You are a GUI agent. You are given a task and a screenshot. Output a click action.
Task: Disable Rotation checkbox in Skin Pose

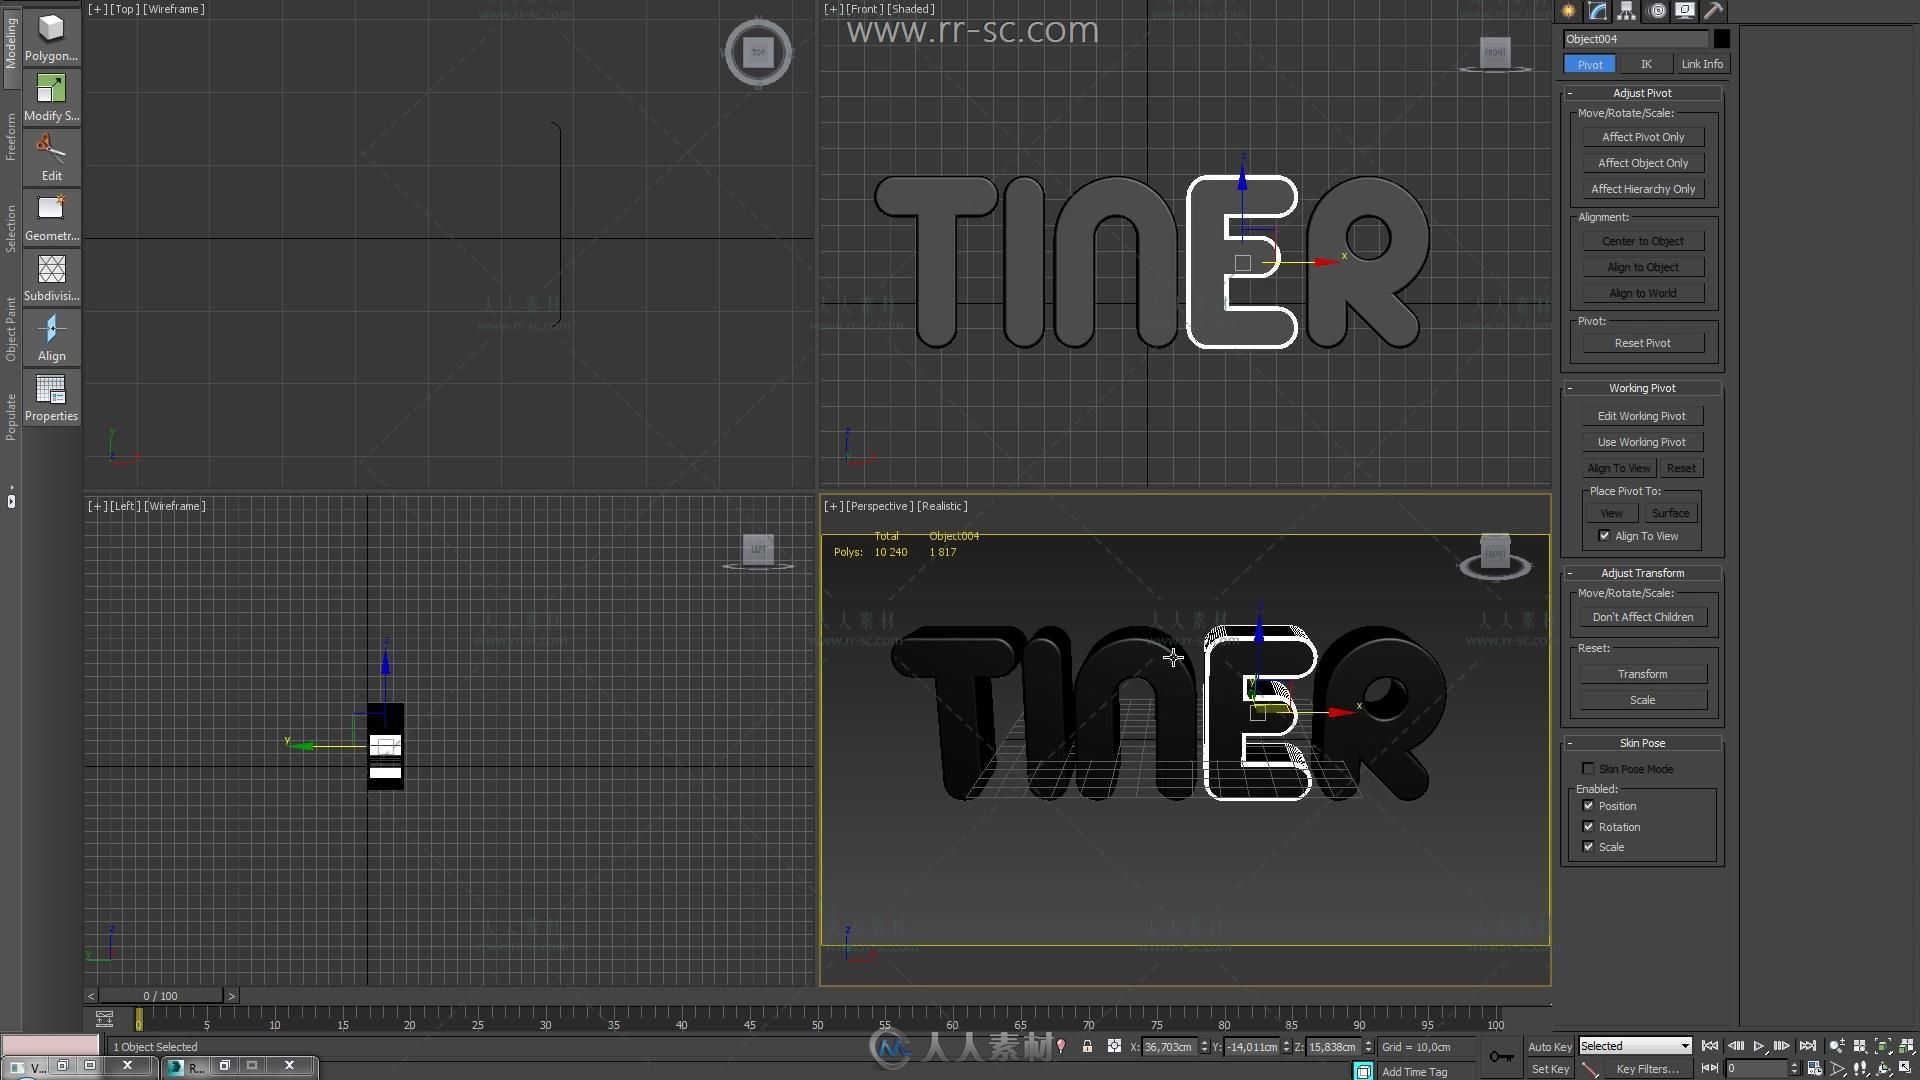pyautogui.click(x=1589, y=825)
